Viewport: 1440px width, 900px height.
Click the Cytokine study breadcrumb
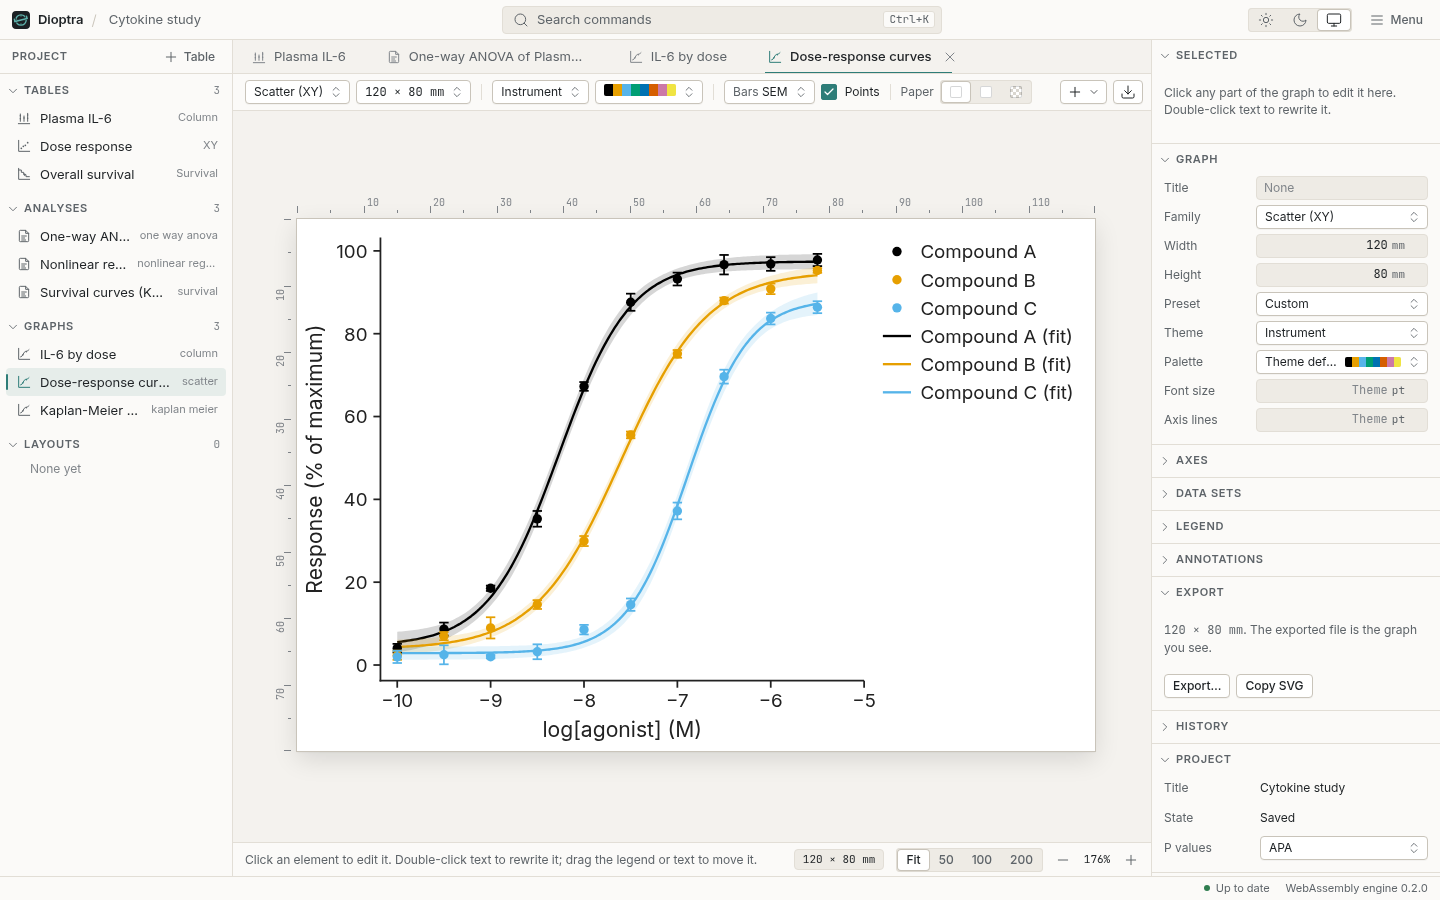pyautogui.click(x=155, y=20)
